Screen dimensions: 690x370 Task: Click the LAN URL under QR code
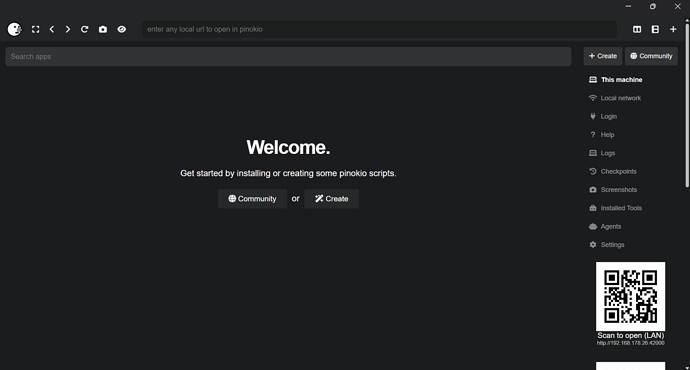pyautogui.click(x=631, y=343)
